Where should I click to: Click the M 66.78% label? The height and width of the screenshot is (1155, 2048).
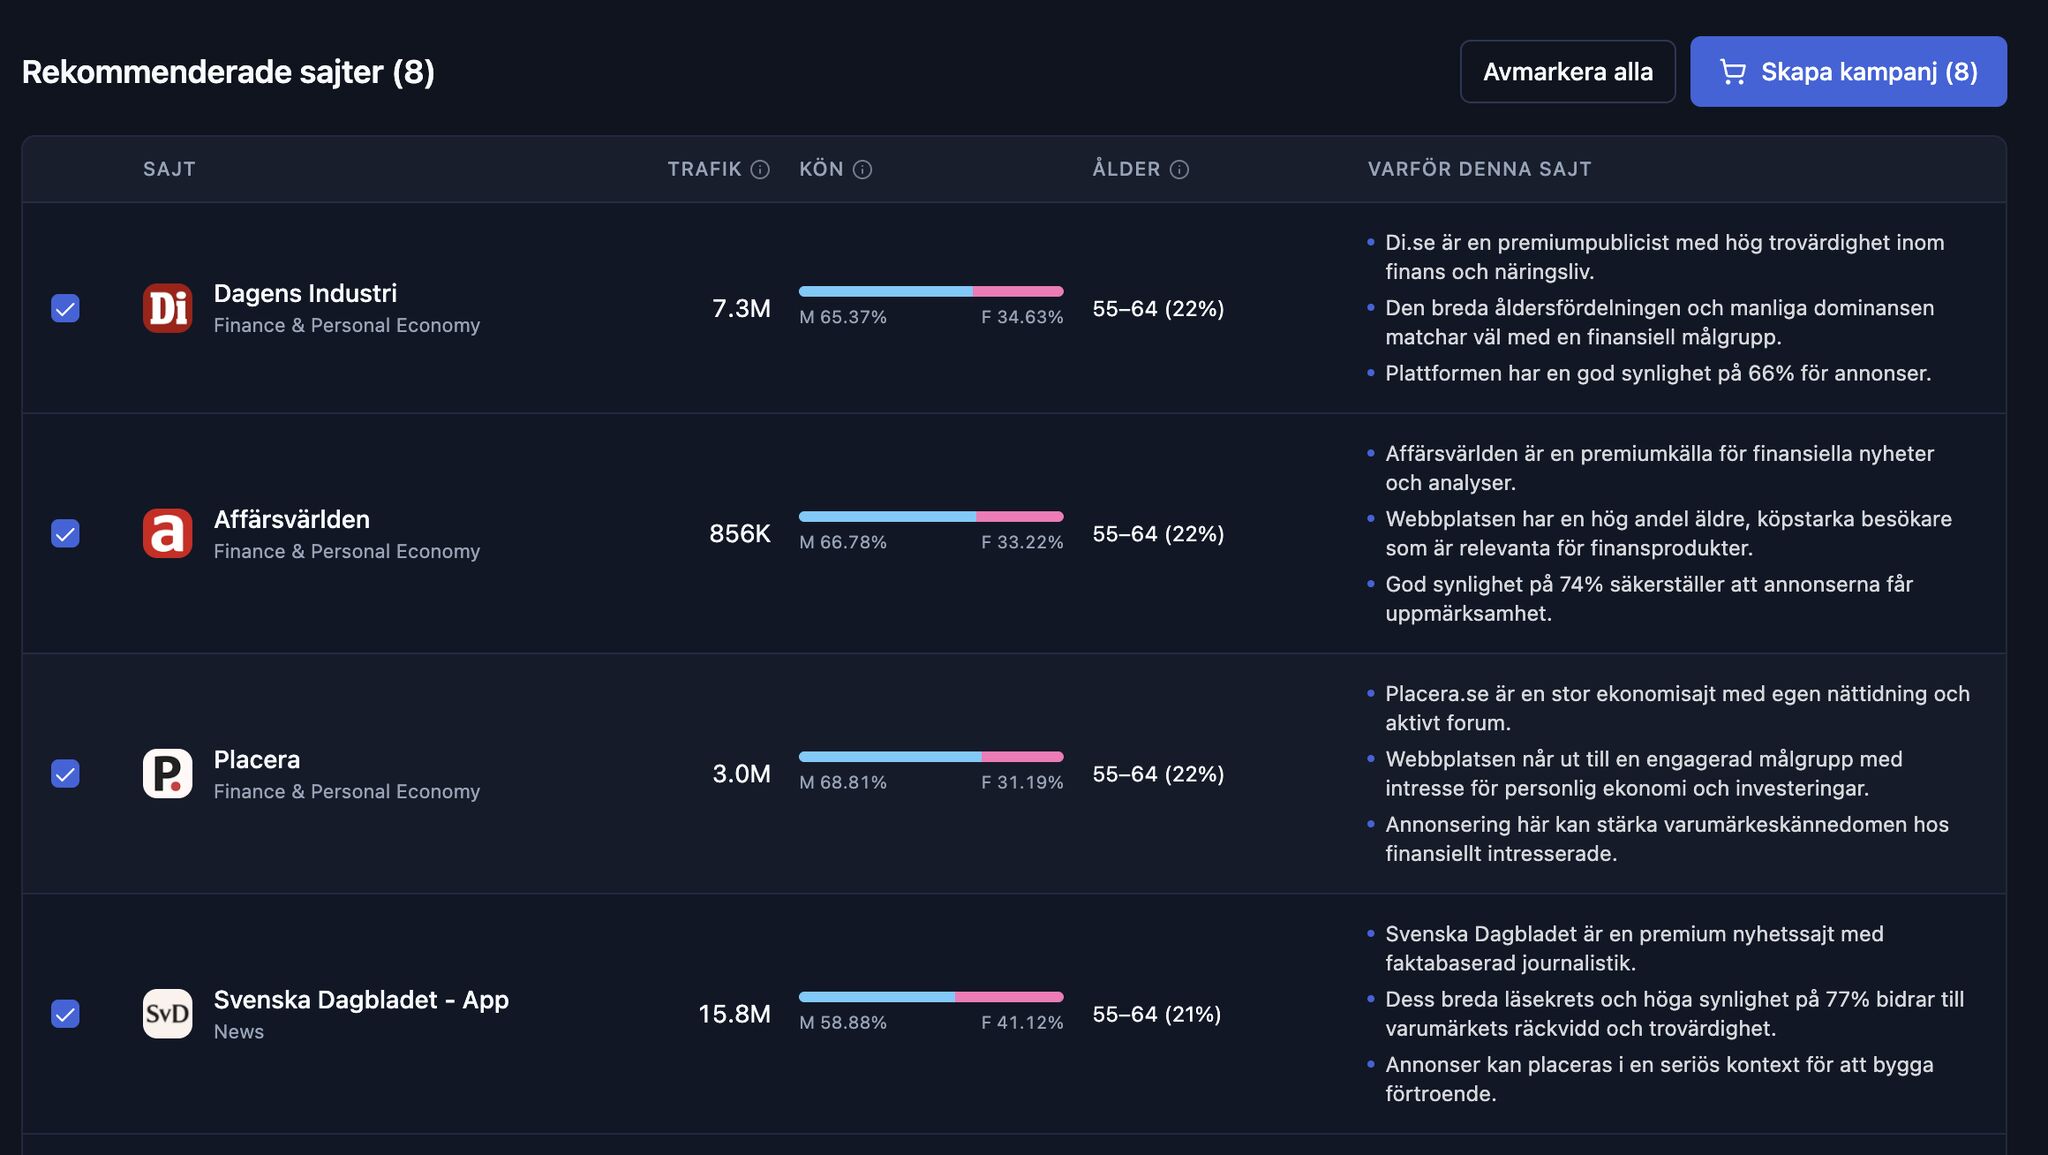coord(843,542)
